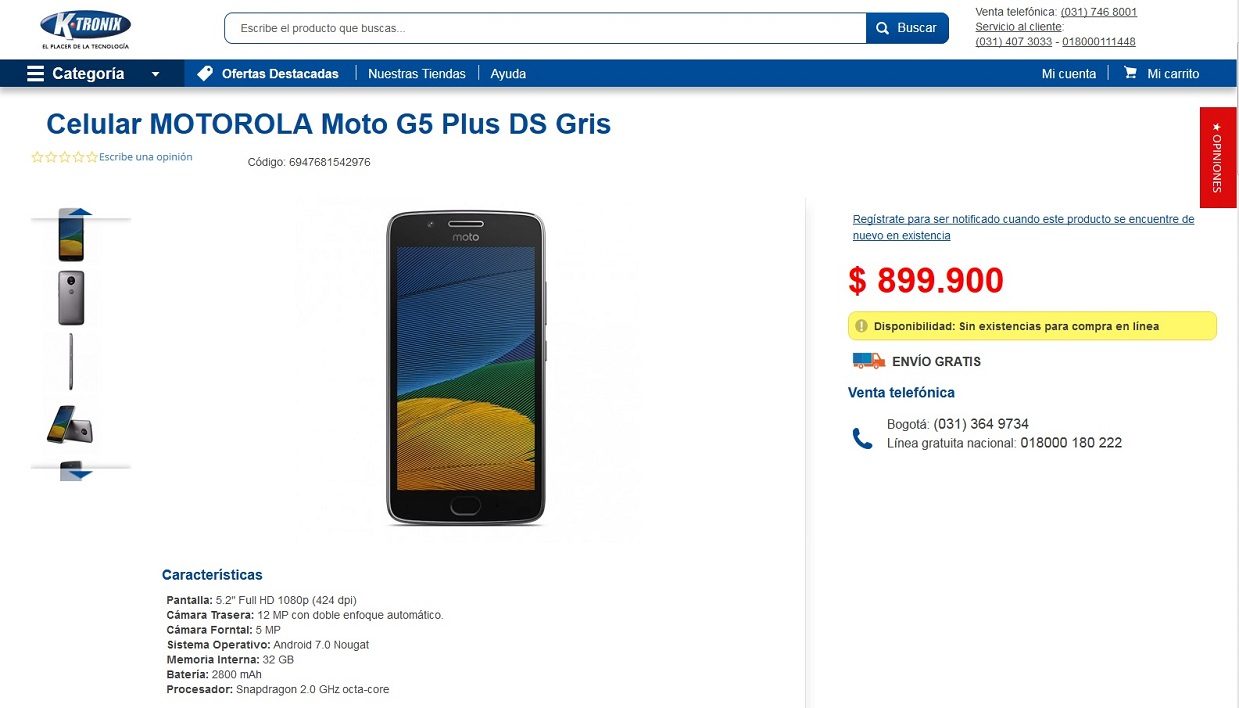The height and width of the screenshot is (708, 1239).
Task: Click the free shipping truck icon
Action: tap(868, 361)
